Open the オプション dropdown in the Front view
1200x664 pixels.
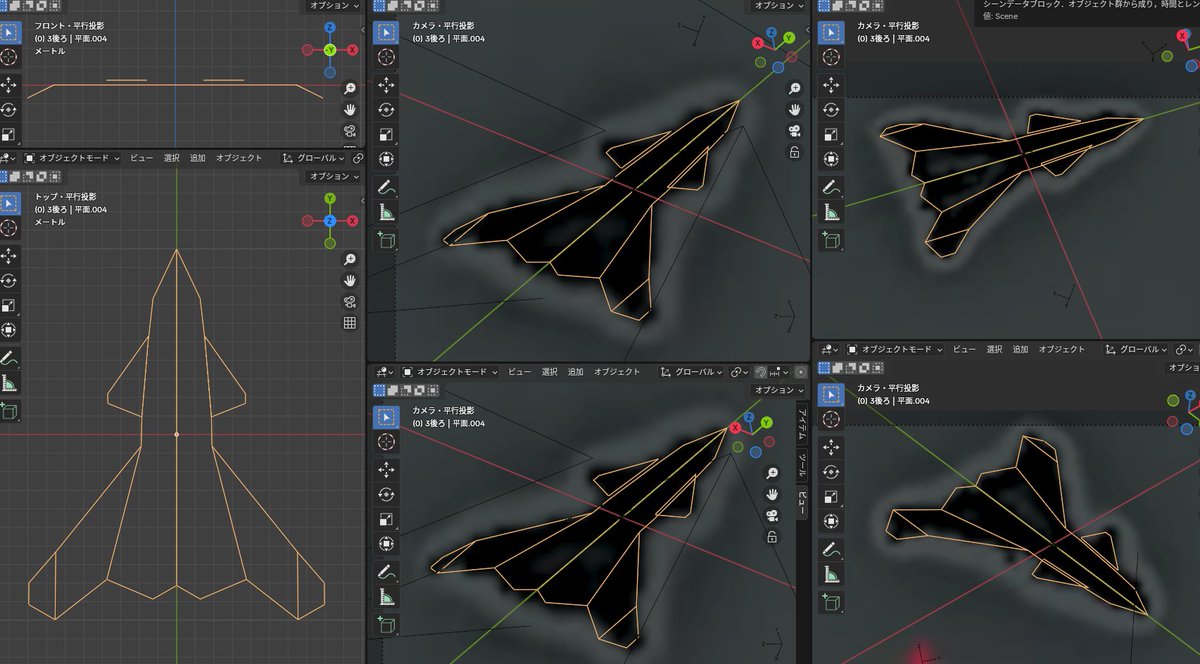pyautogui.click(x=334, y=5)
